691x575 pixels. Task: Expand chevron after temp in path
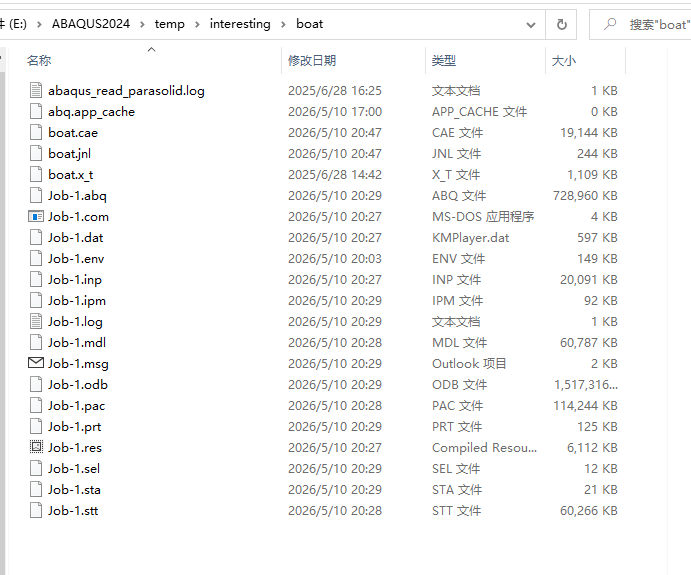[197, 24]
